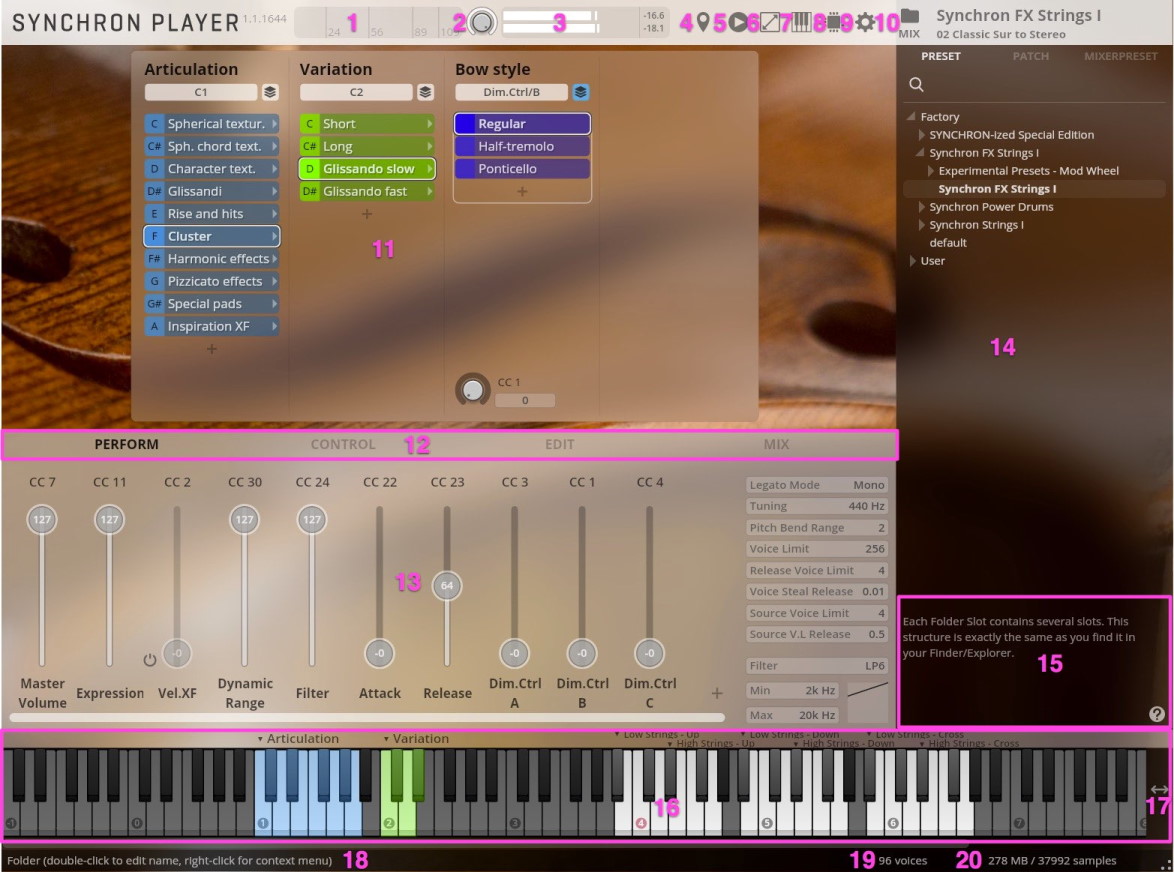Open the Variation dropdown above keyboard
The image size is (1174, 872).
[x=416, y=739]
